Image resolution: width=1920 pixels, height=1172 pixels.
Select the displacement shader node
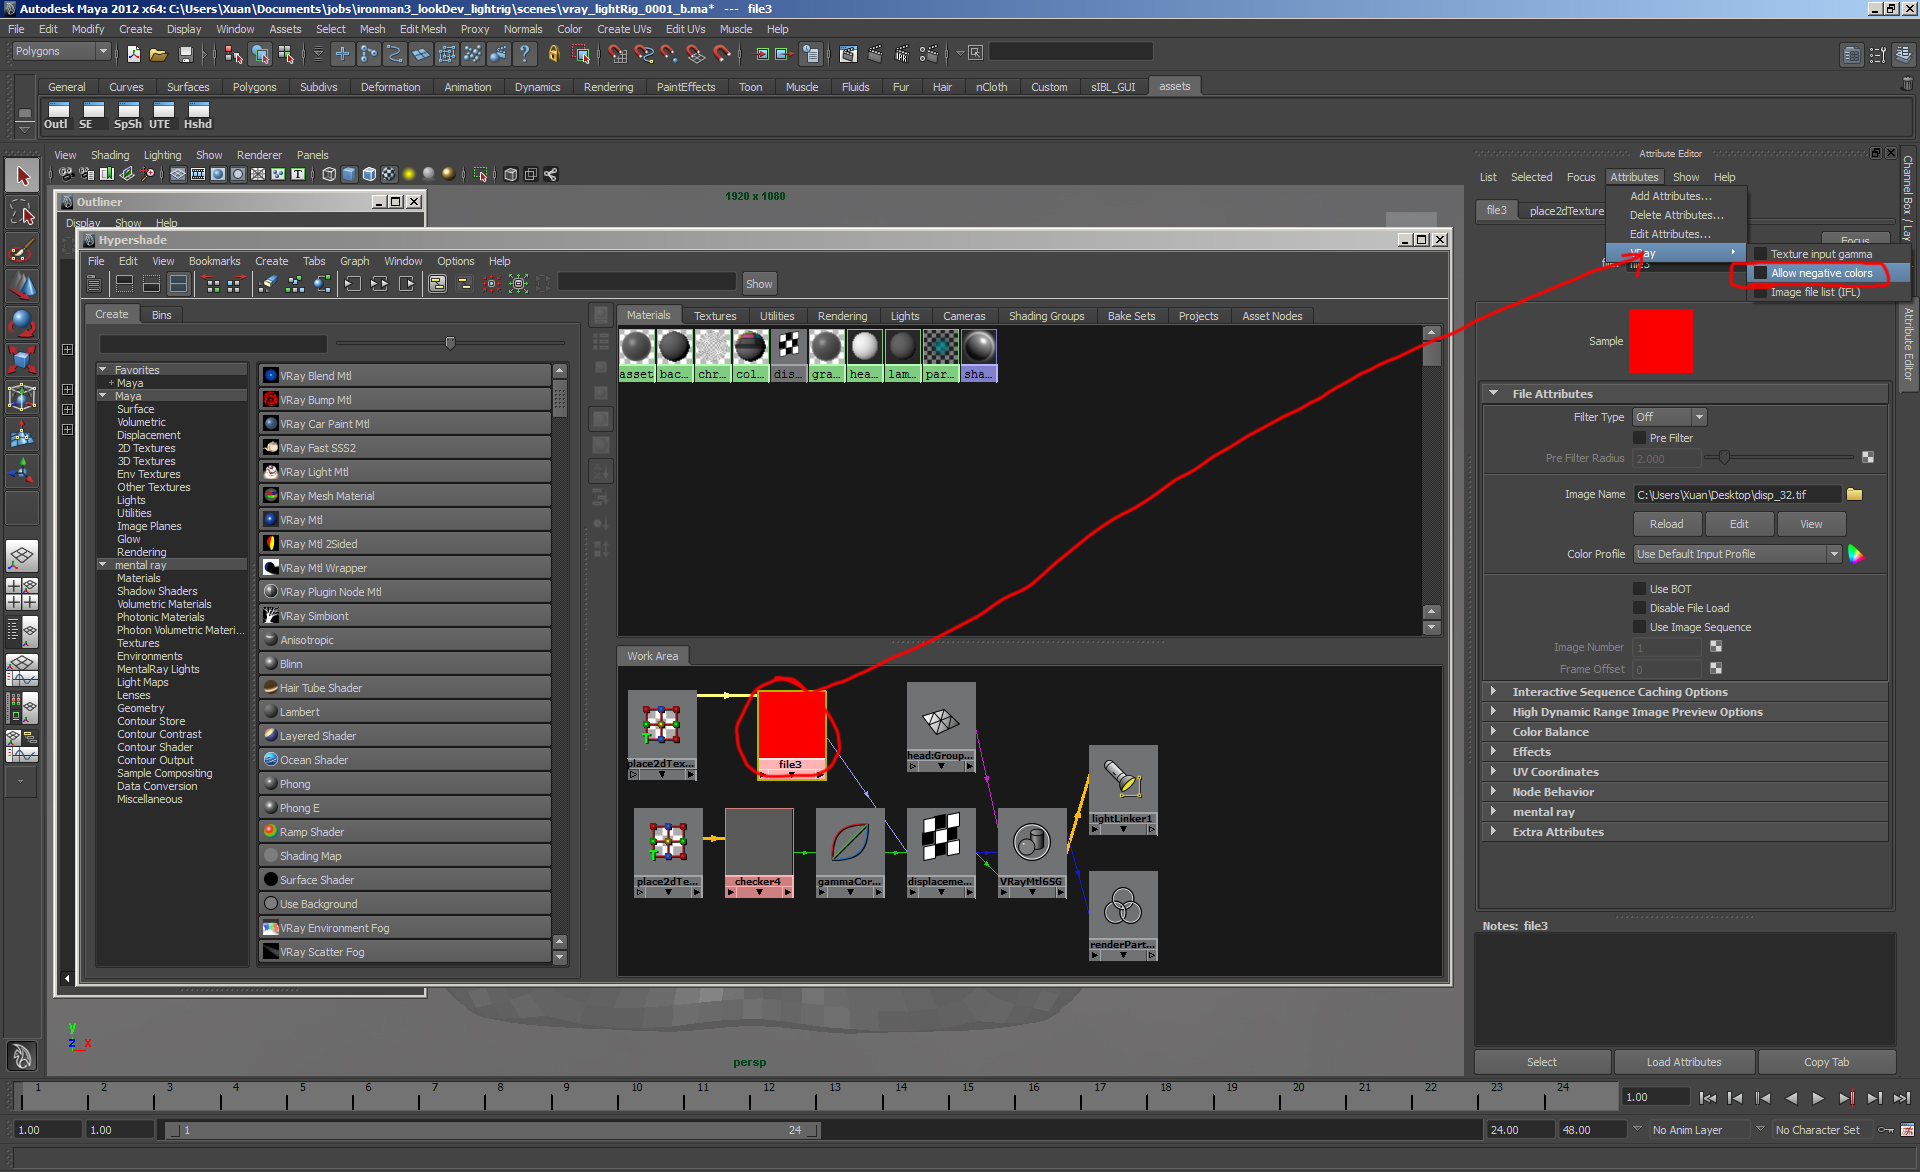(x=941, y=853)
